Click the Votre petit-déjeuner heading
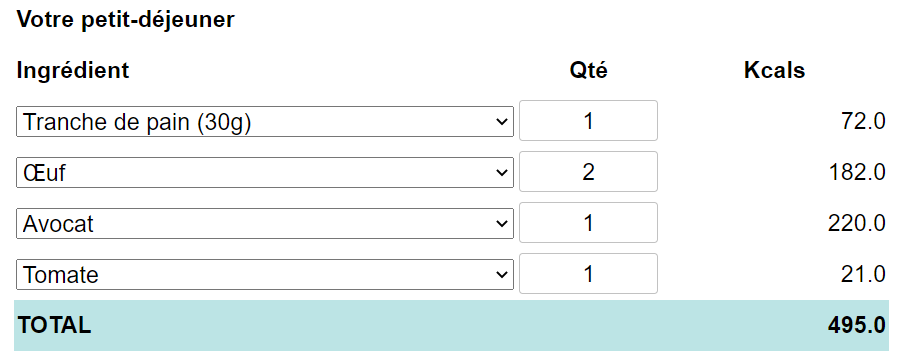Viewport: 903px width, 364px height. point(126,20)
